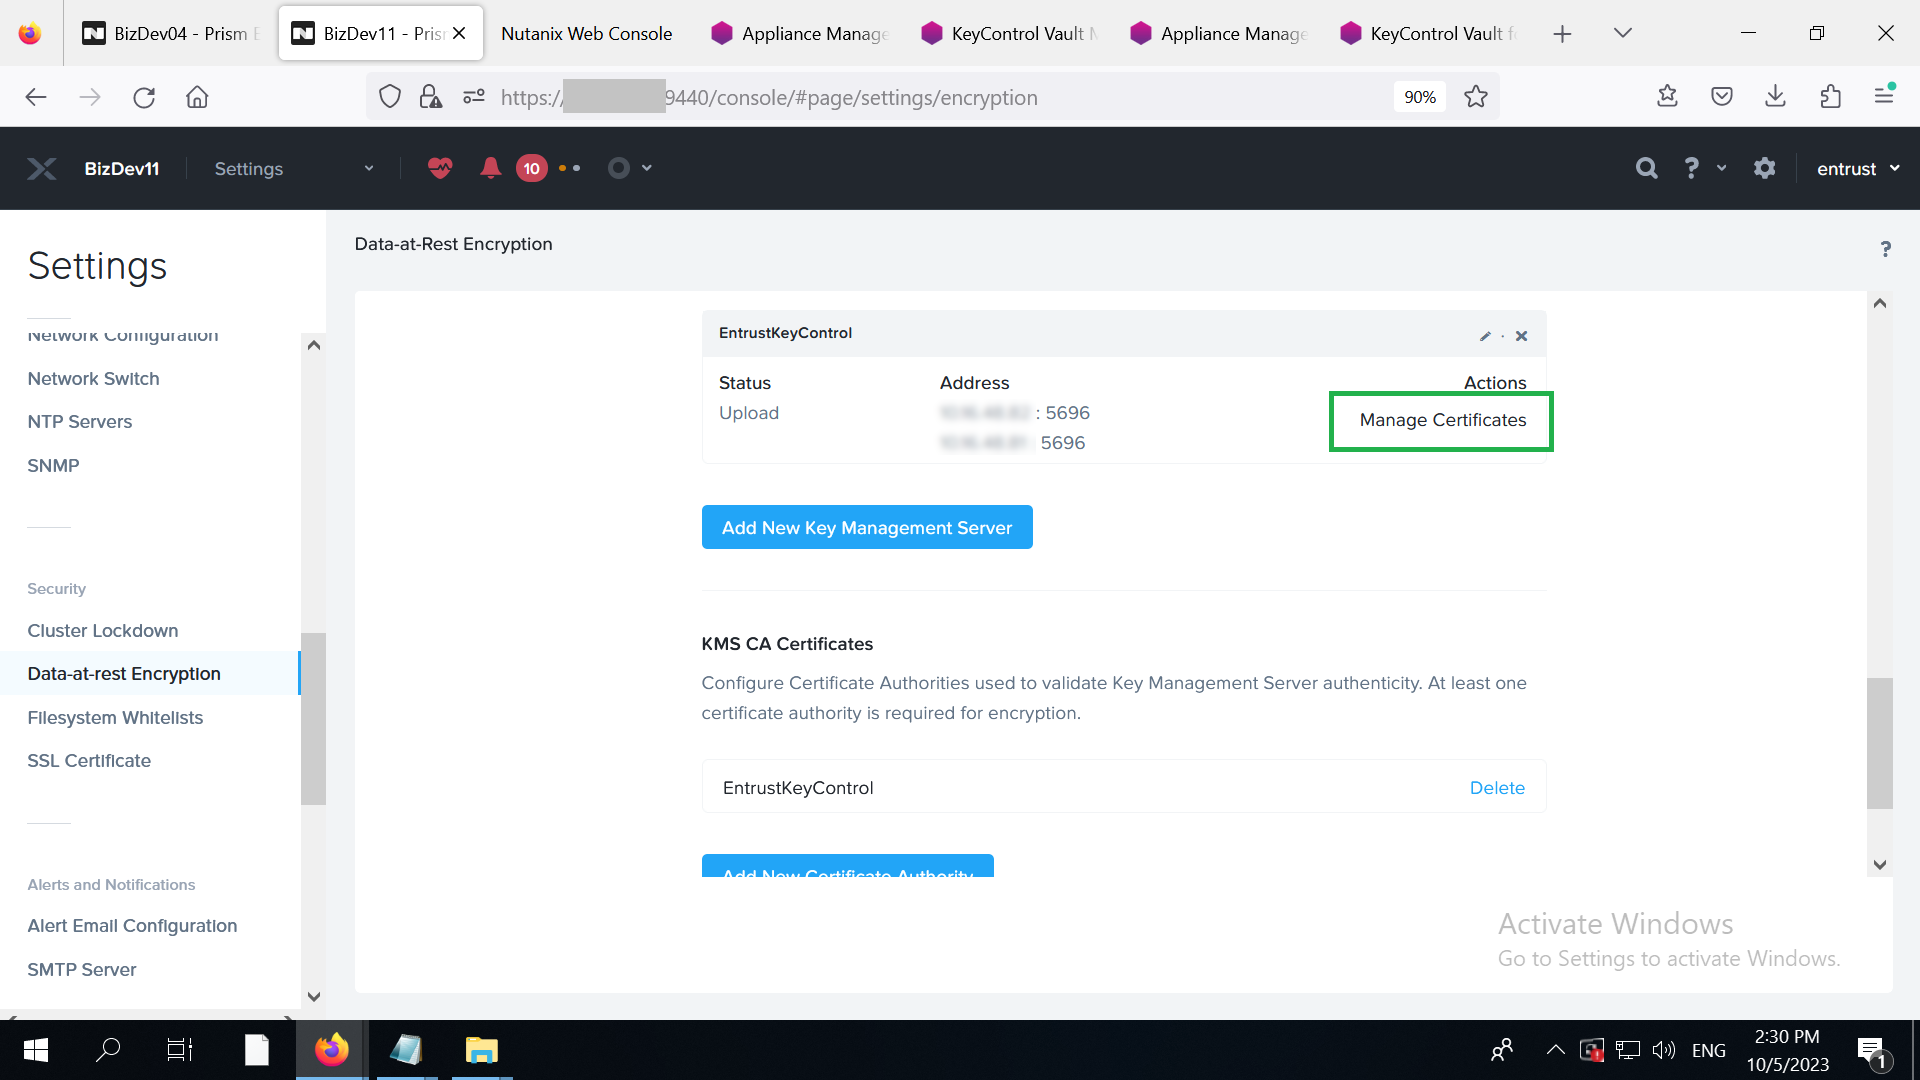
Task: Click Manage Certificates action
Action: point(1442,420)
